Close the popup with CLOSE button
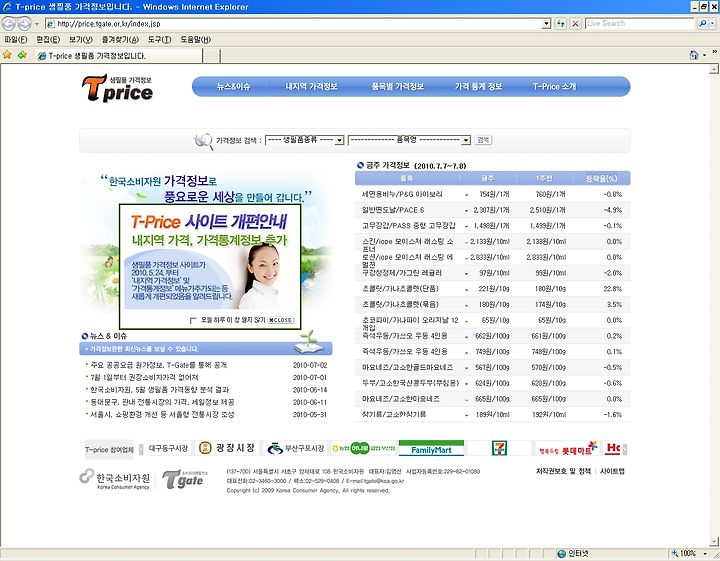The image size is (720, 561). point(281,320)
